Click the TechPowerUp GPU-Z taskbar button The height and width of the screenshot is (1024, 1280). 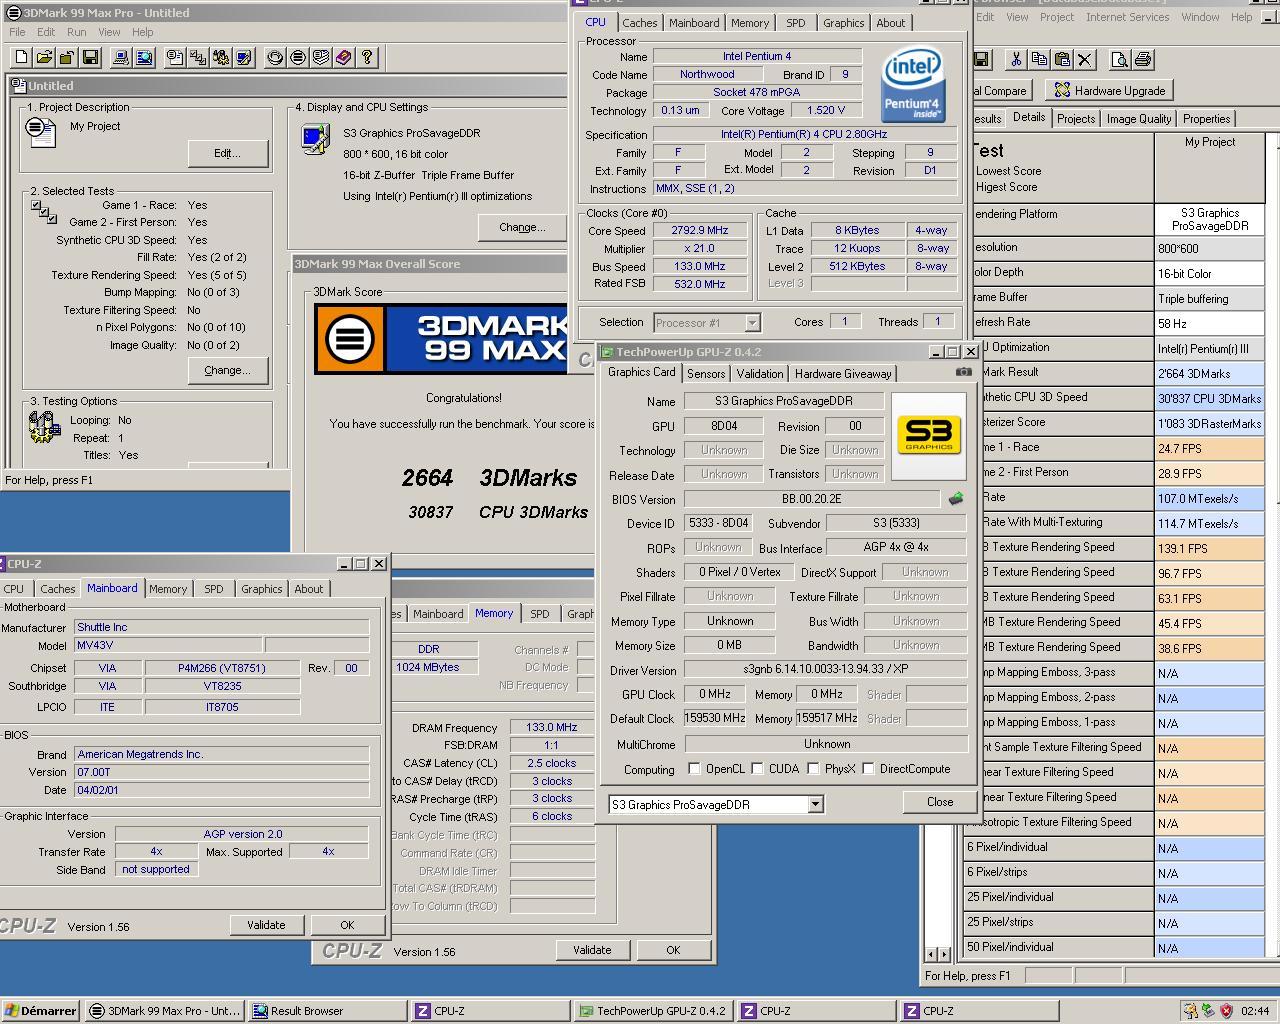pos(652,1011)
